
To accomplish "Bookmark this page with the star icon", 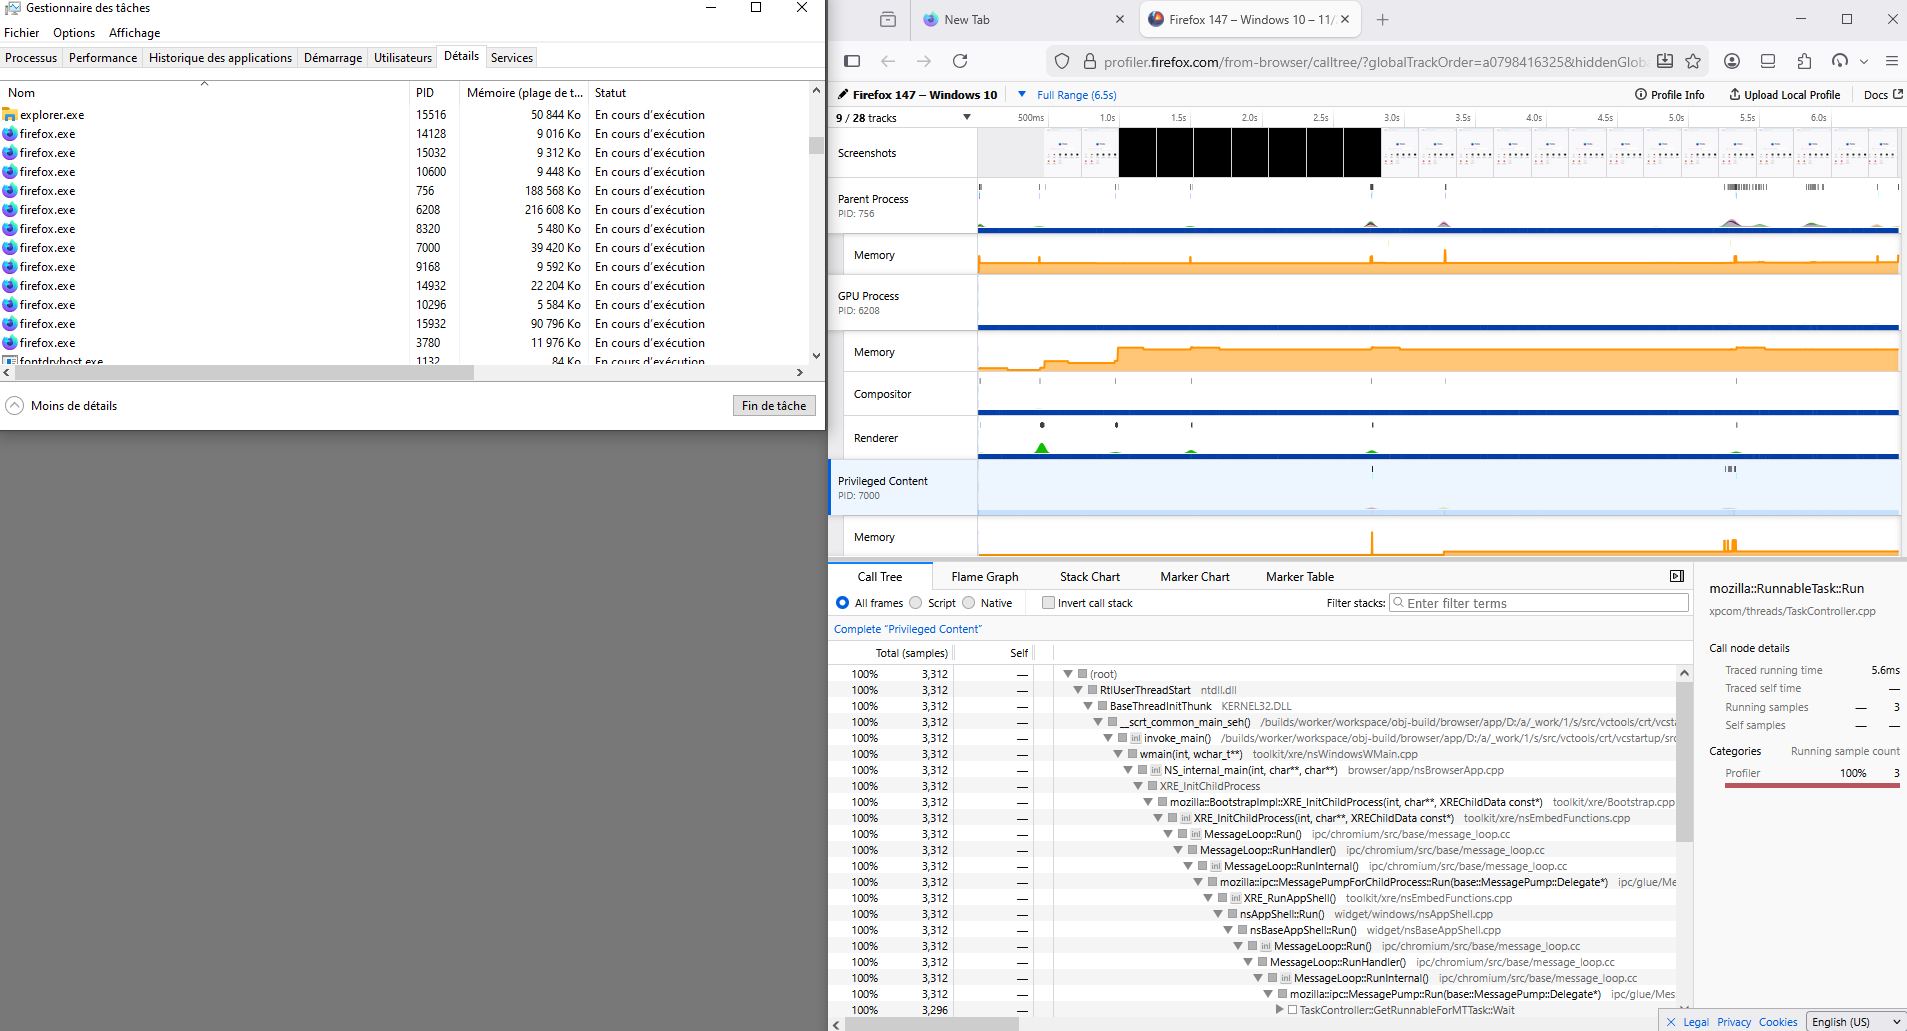I will [x=1693, y=61].
